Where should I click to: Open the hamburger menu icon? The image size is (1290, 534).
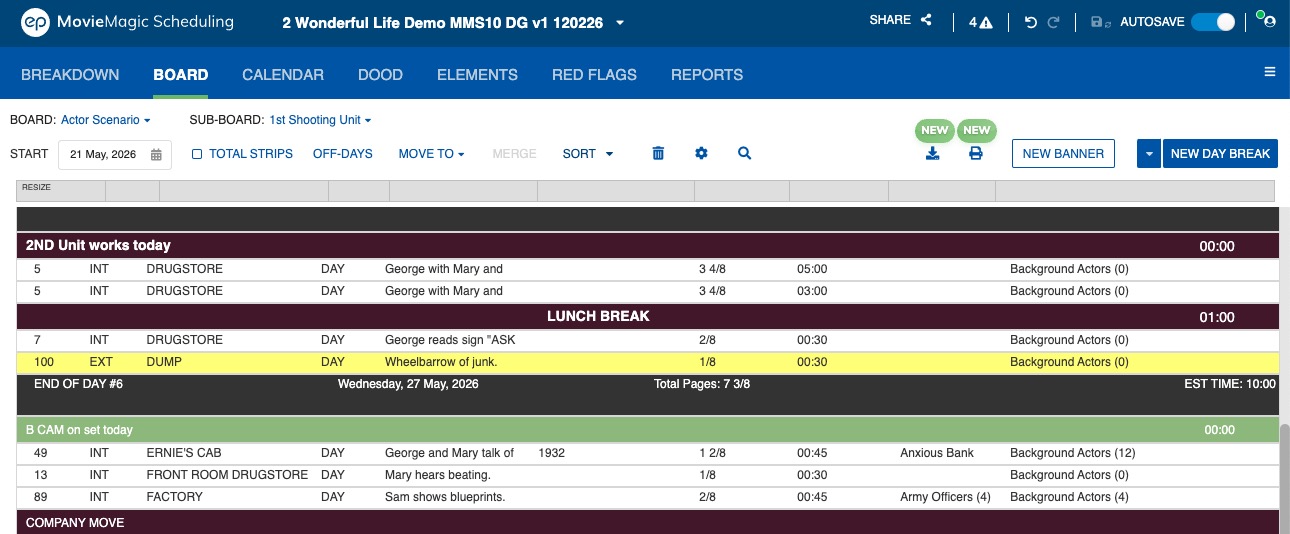1270,72
